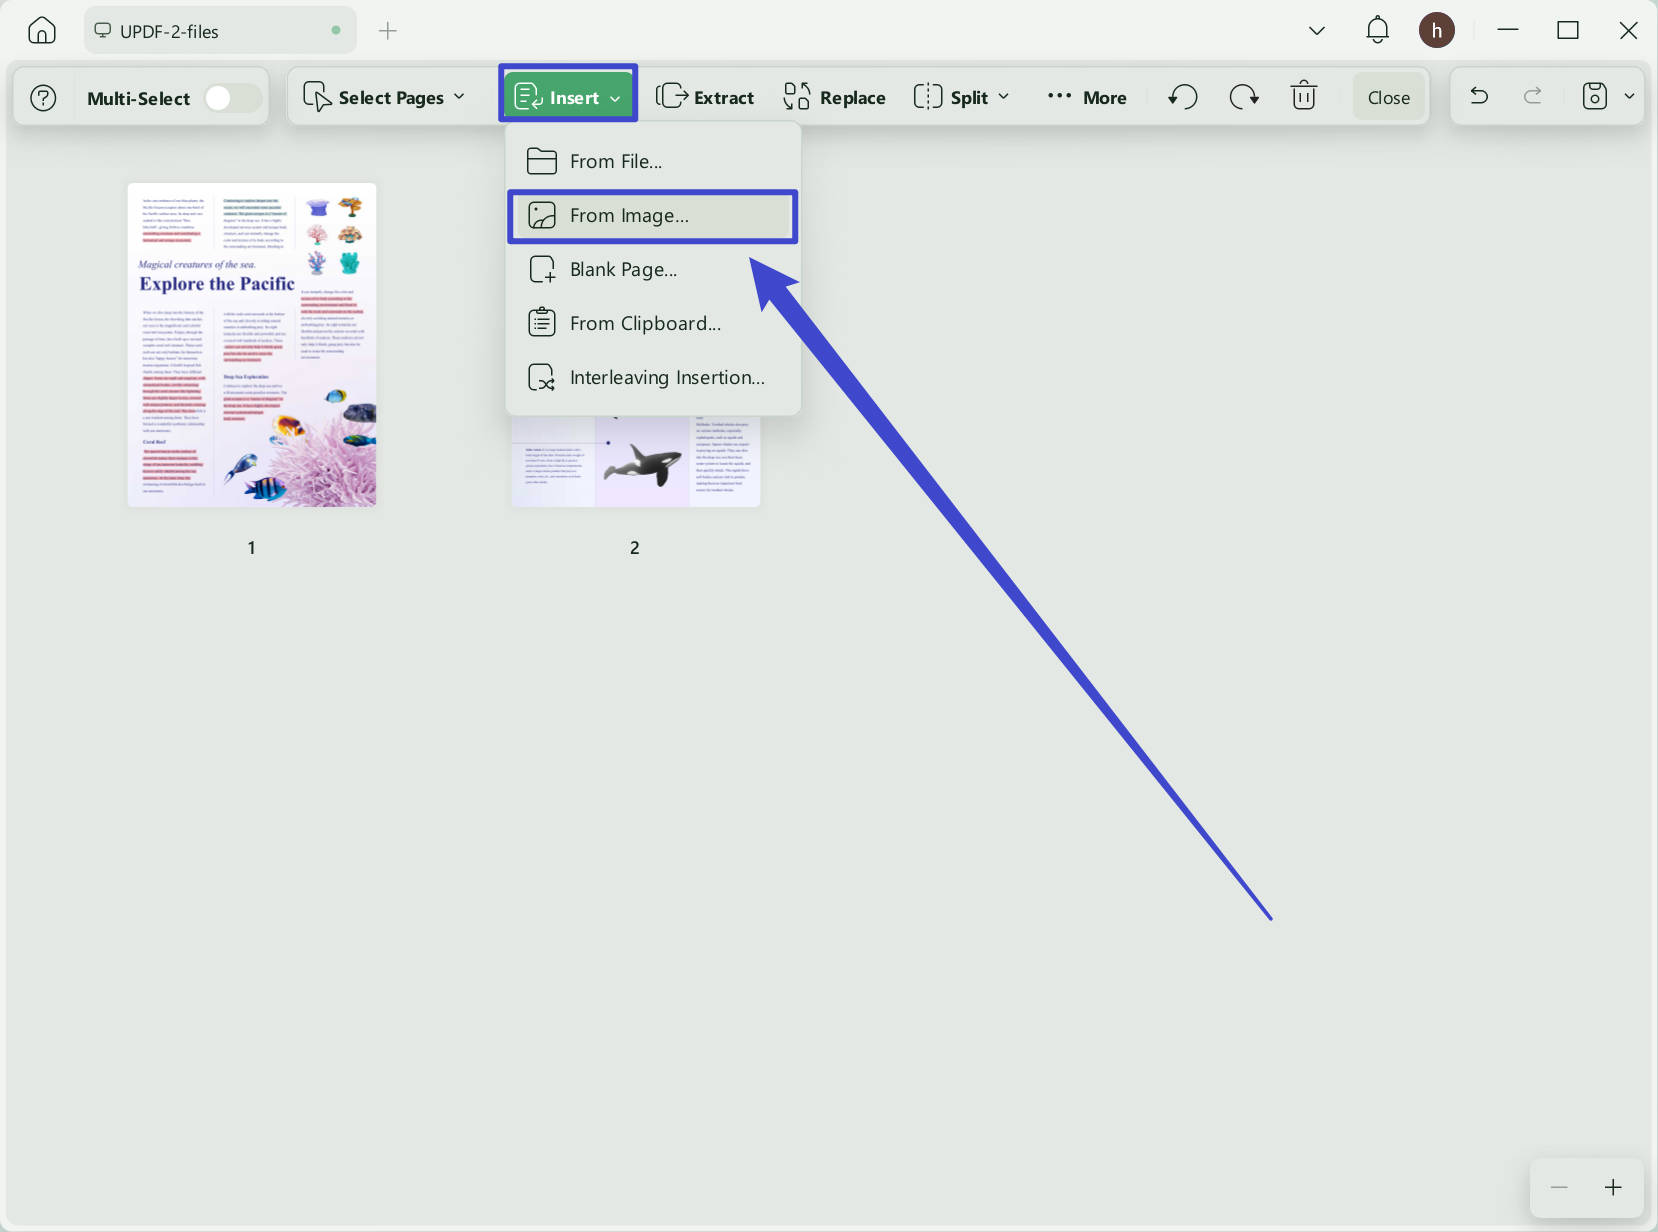Select the page 2 thumbnail

[x=636, y=461]
